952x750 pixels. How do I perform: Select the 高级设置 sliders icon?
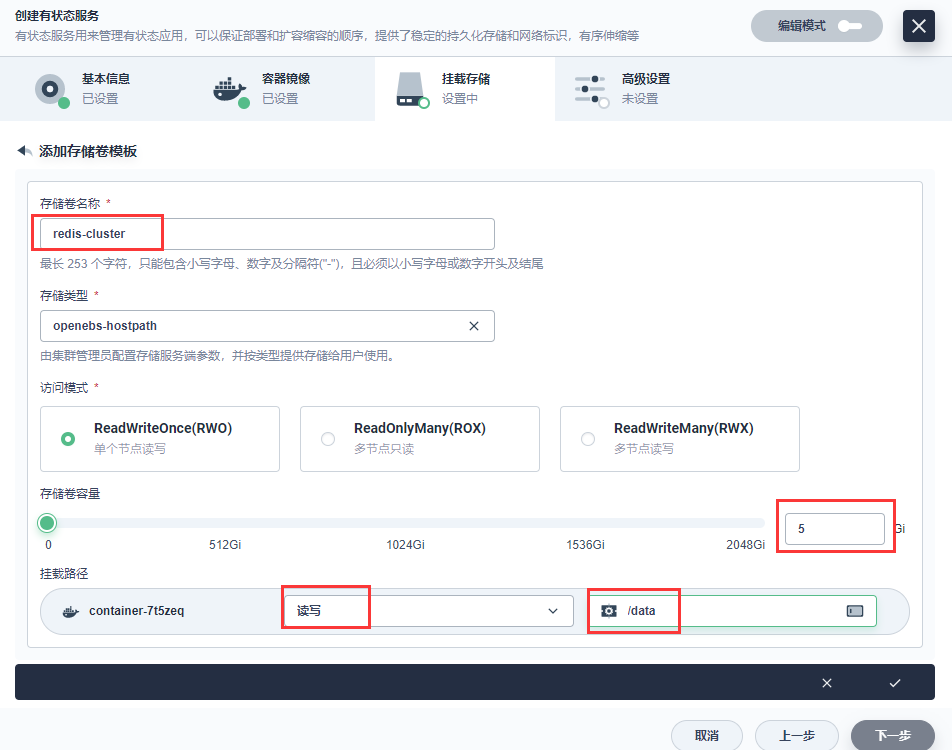click(x=592, y=88)
